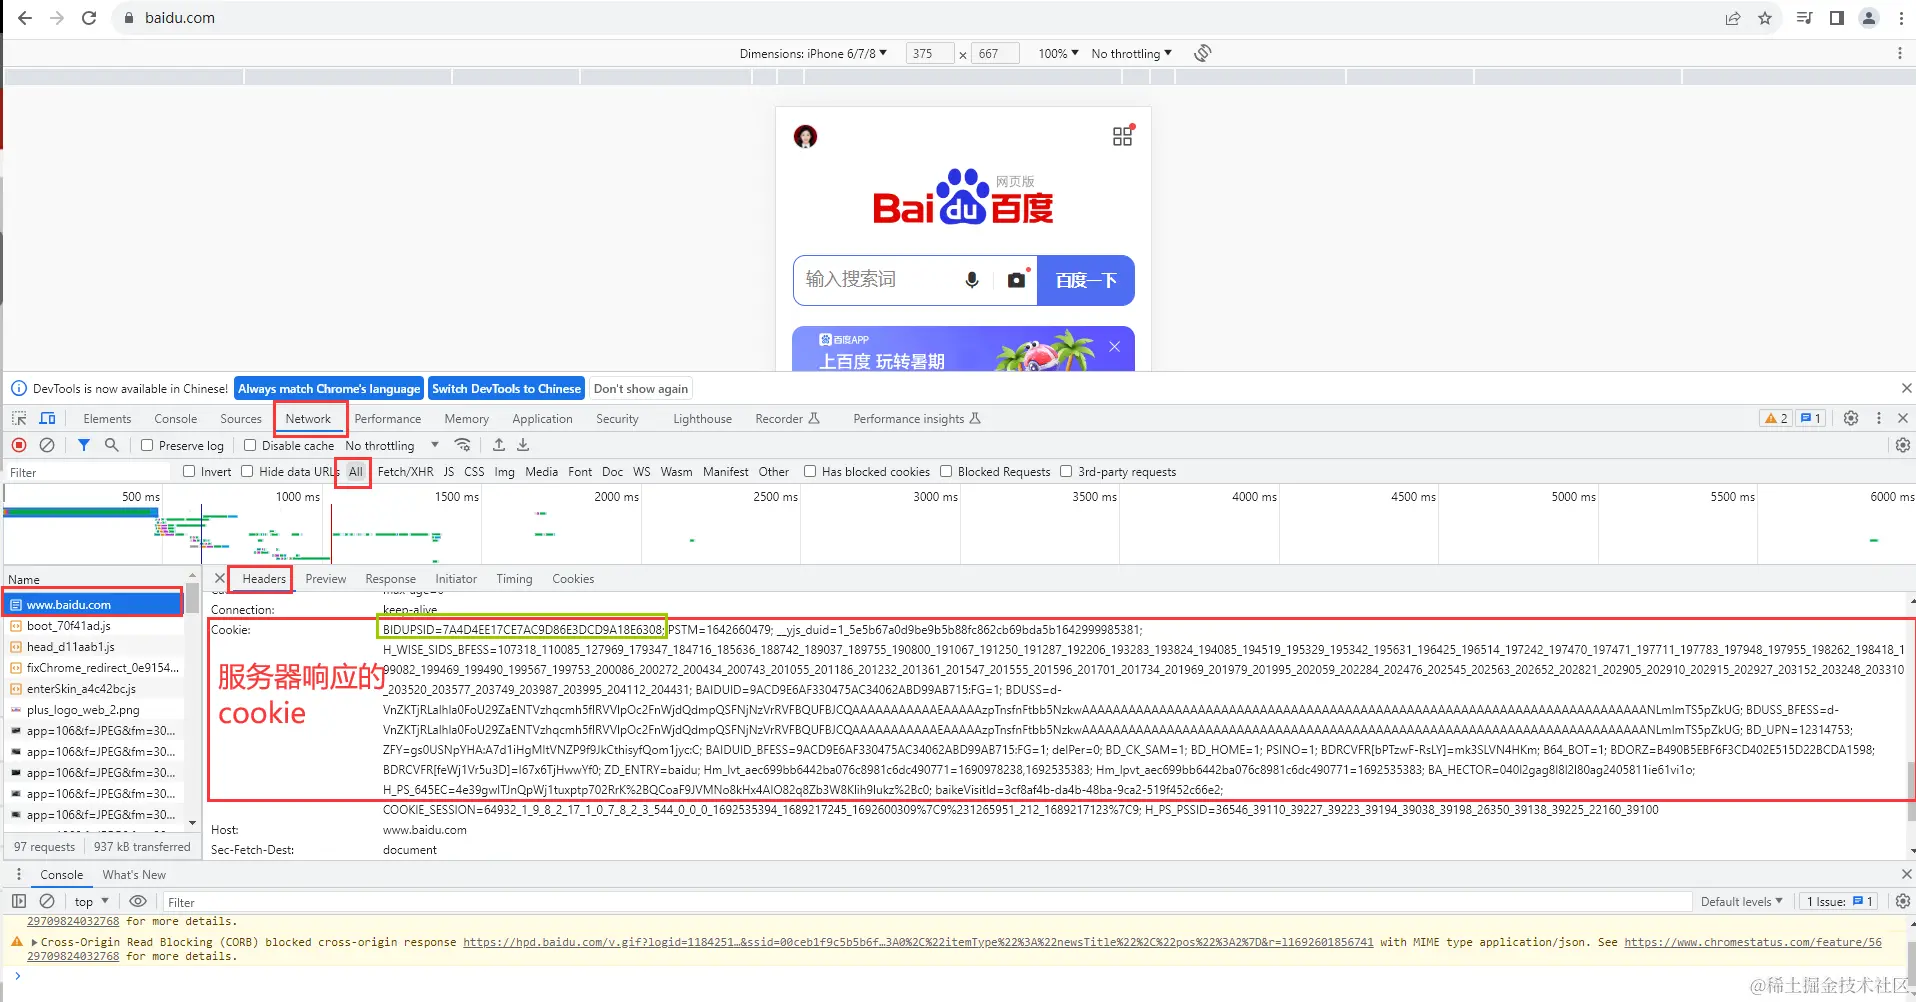Open network panel settings gear

pyautogui.click(x=1903, y=445)
